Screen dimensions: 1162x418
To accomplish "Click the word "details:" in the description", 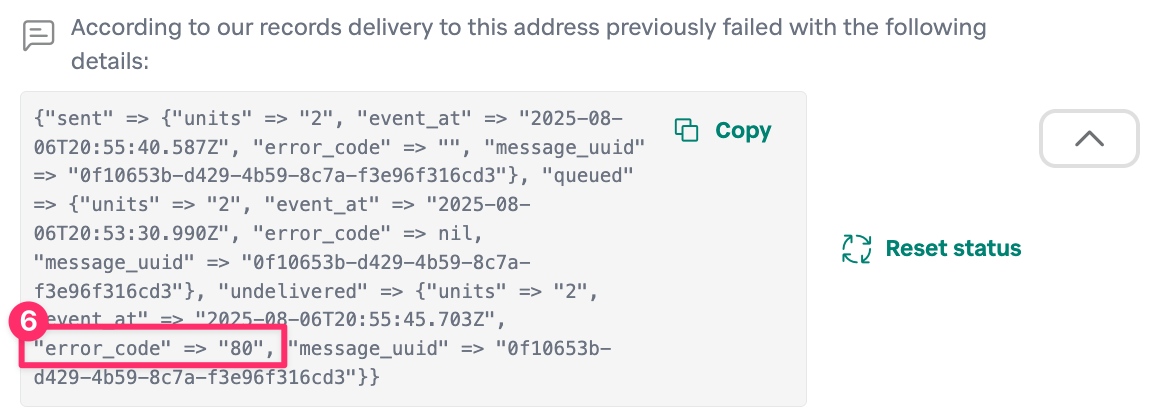I will (x=109, y=62).
